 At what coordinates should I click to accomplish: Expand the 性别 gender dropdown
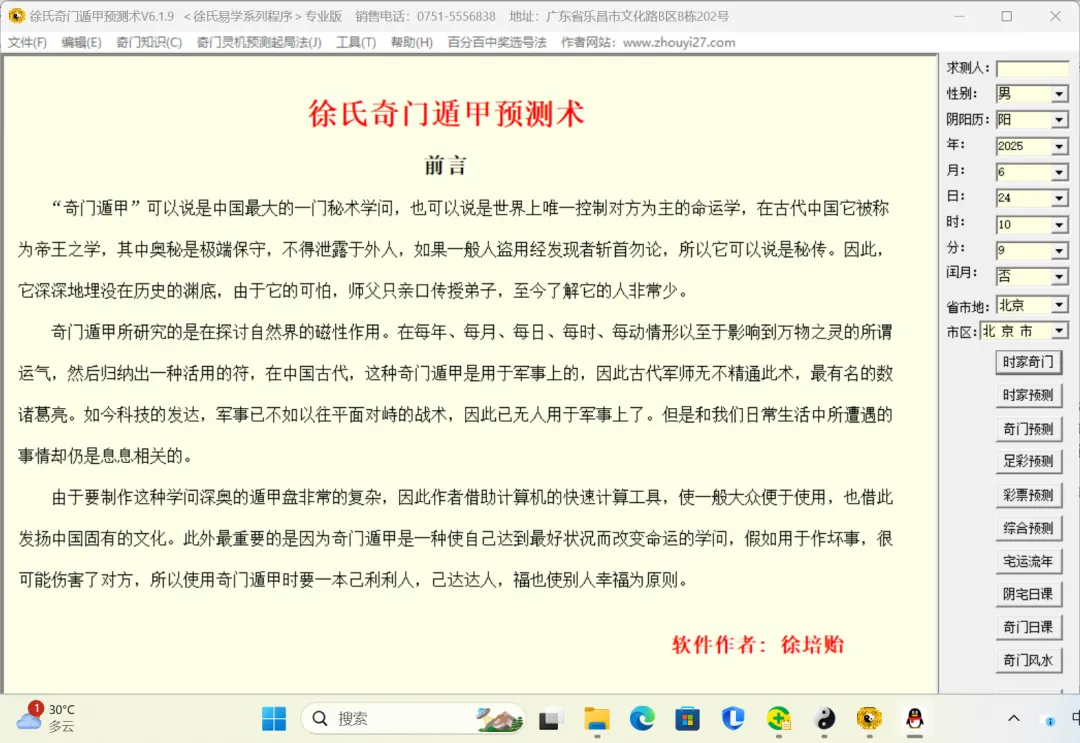coord(1059,94)
